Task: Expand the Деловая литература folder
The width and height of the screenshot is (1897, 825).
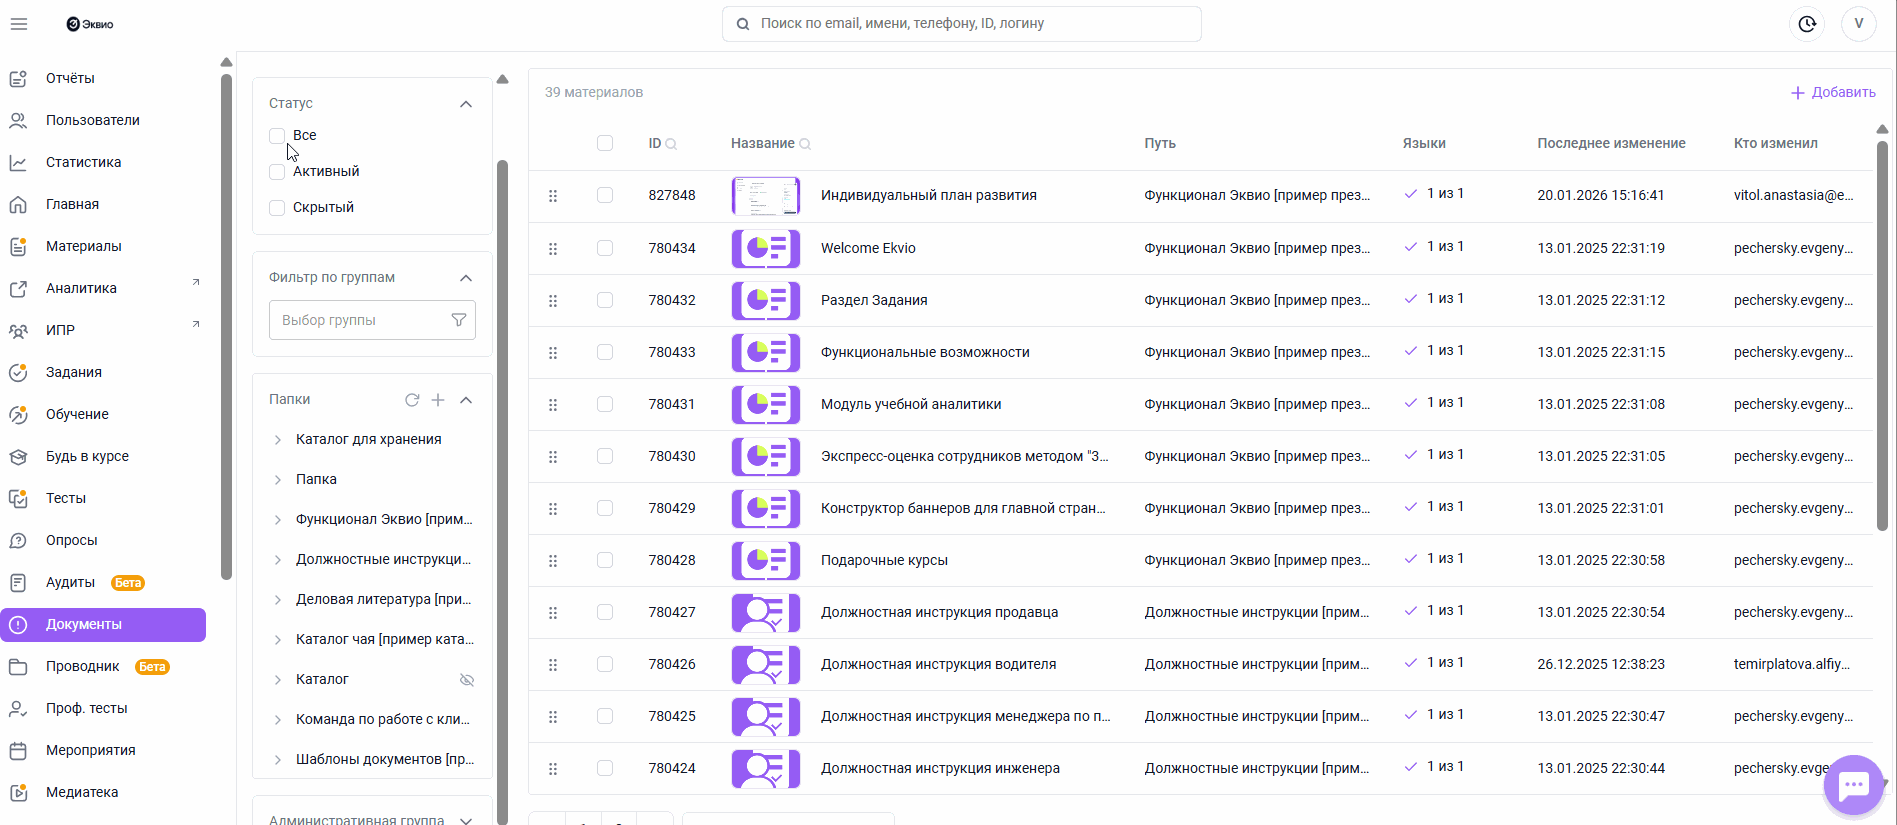Action: tap(278, 600)
